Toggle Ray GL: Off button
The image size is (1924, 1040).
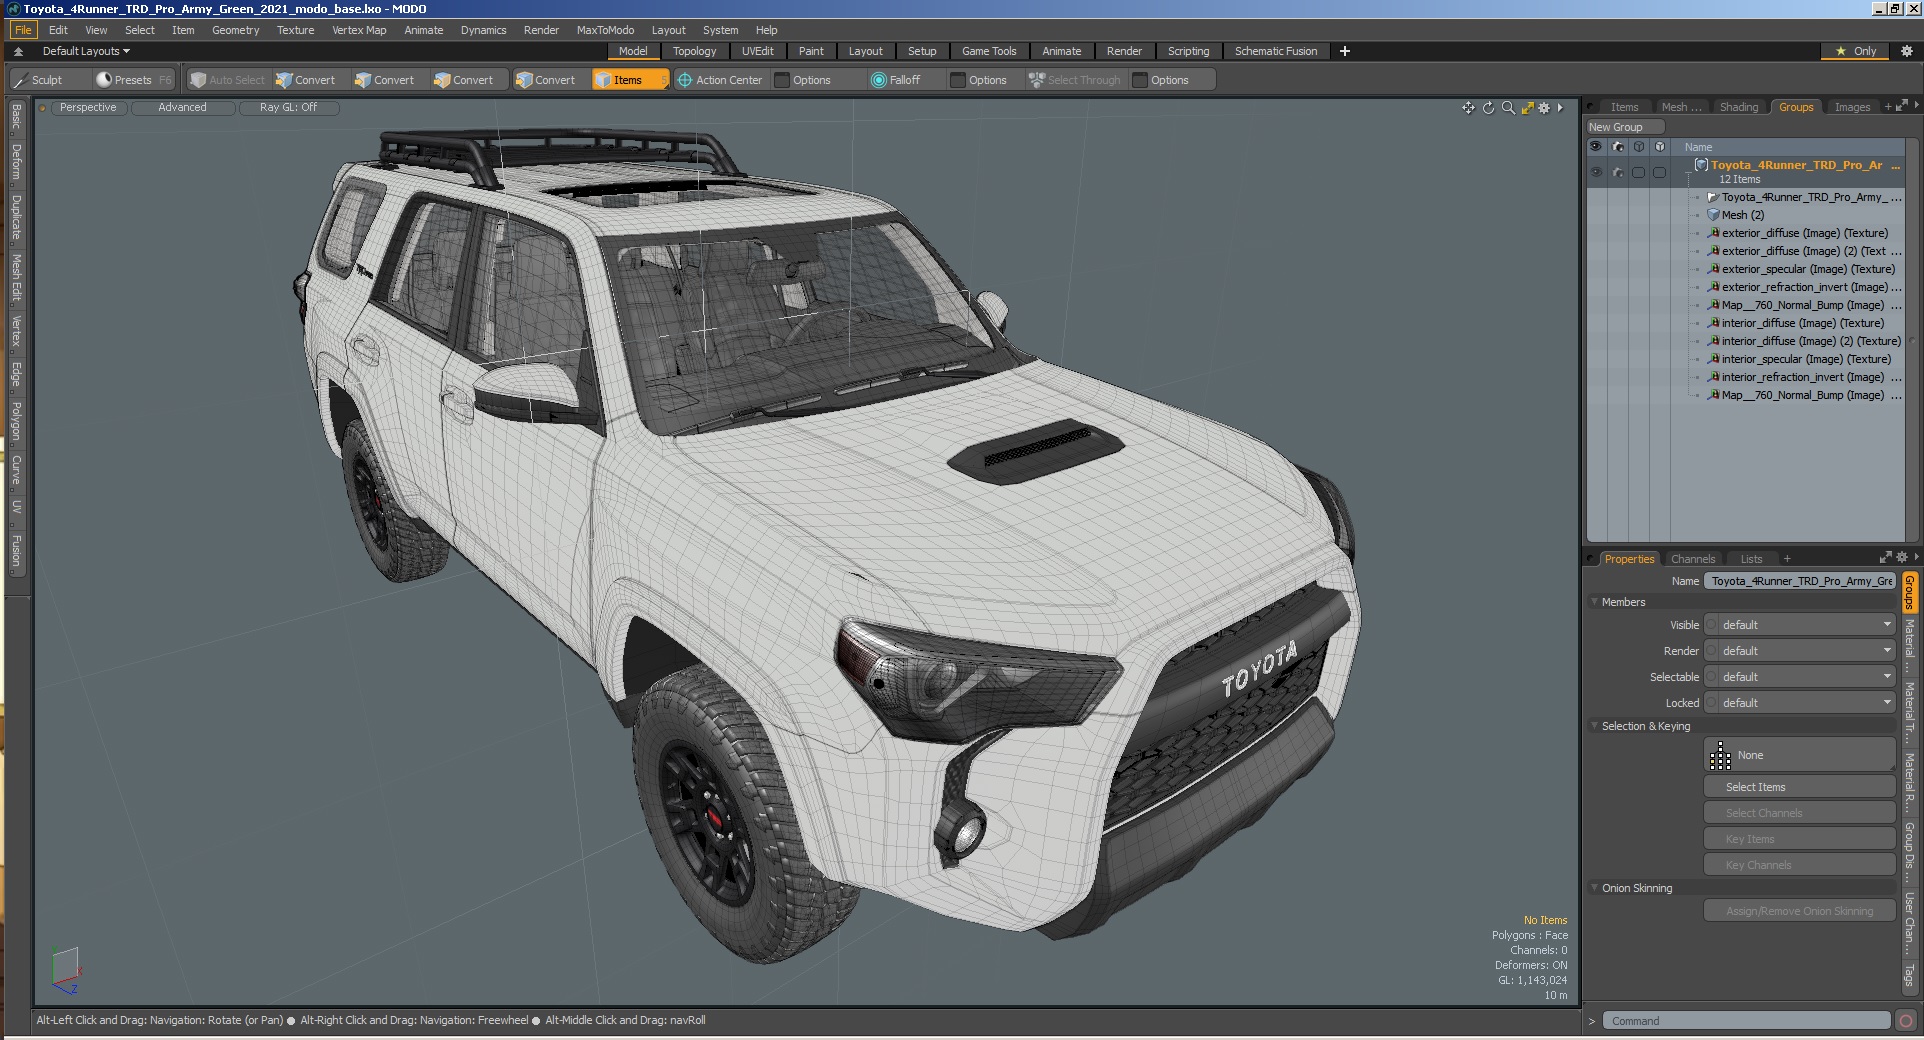click(x=288, y=107)
